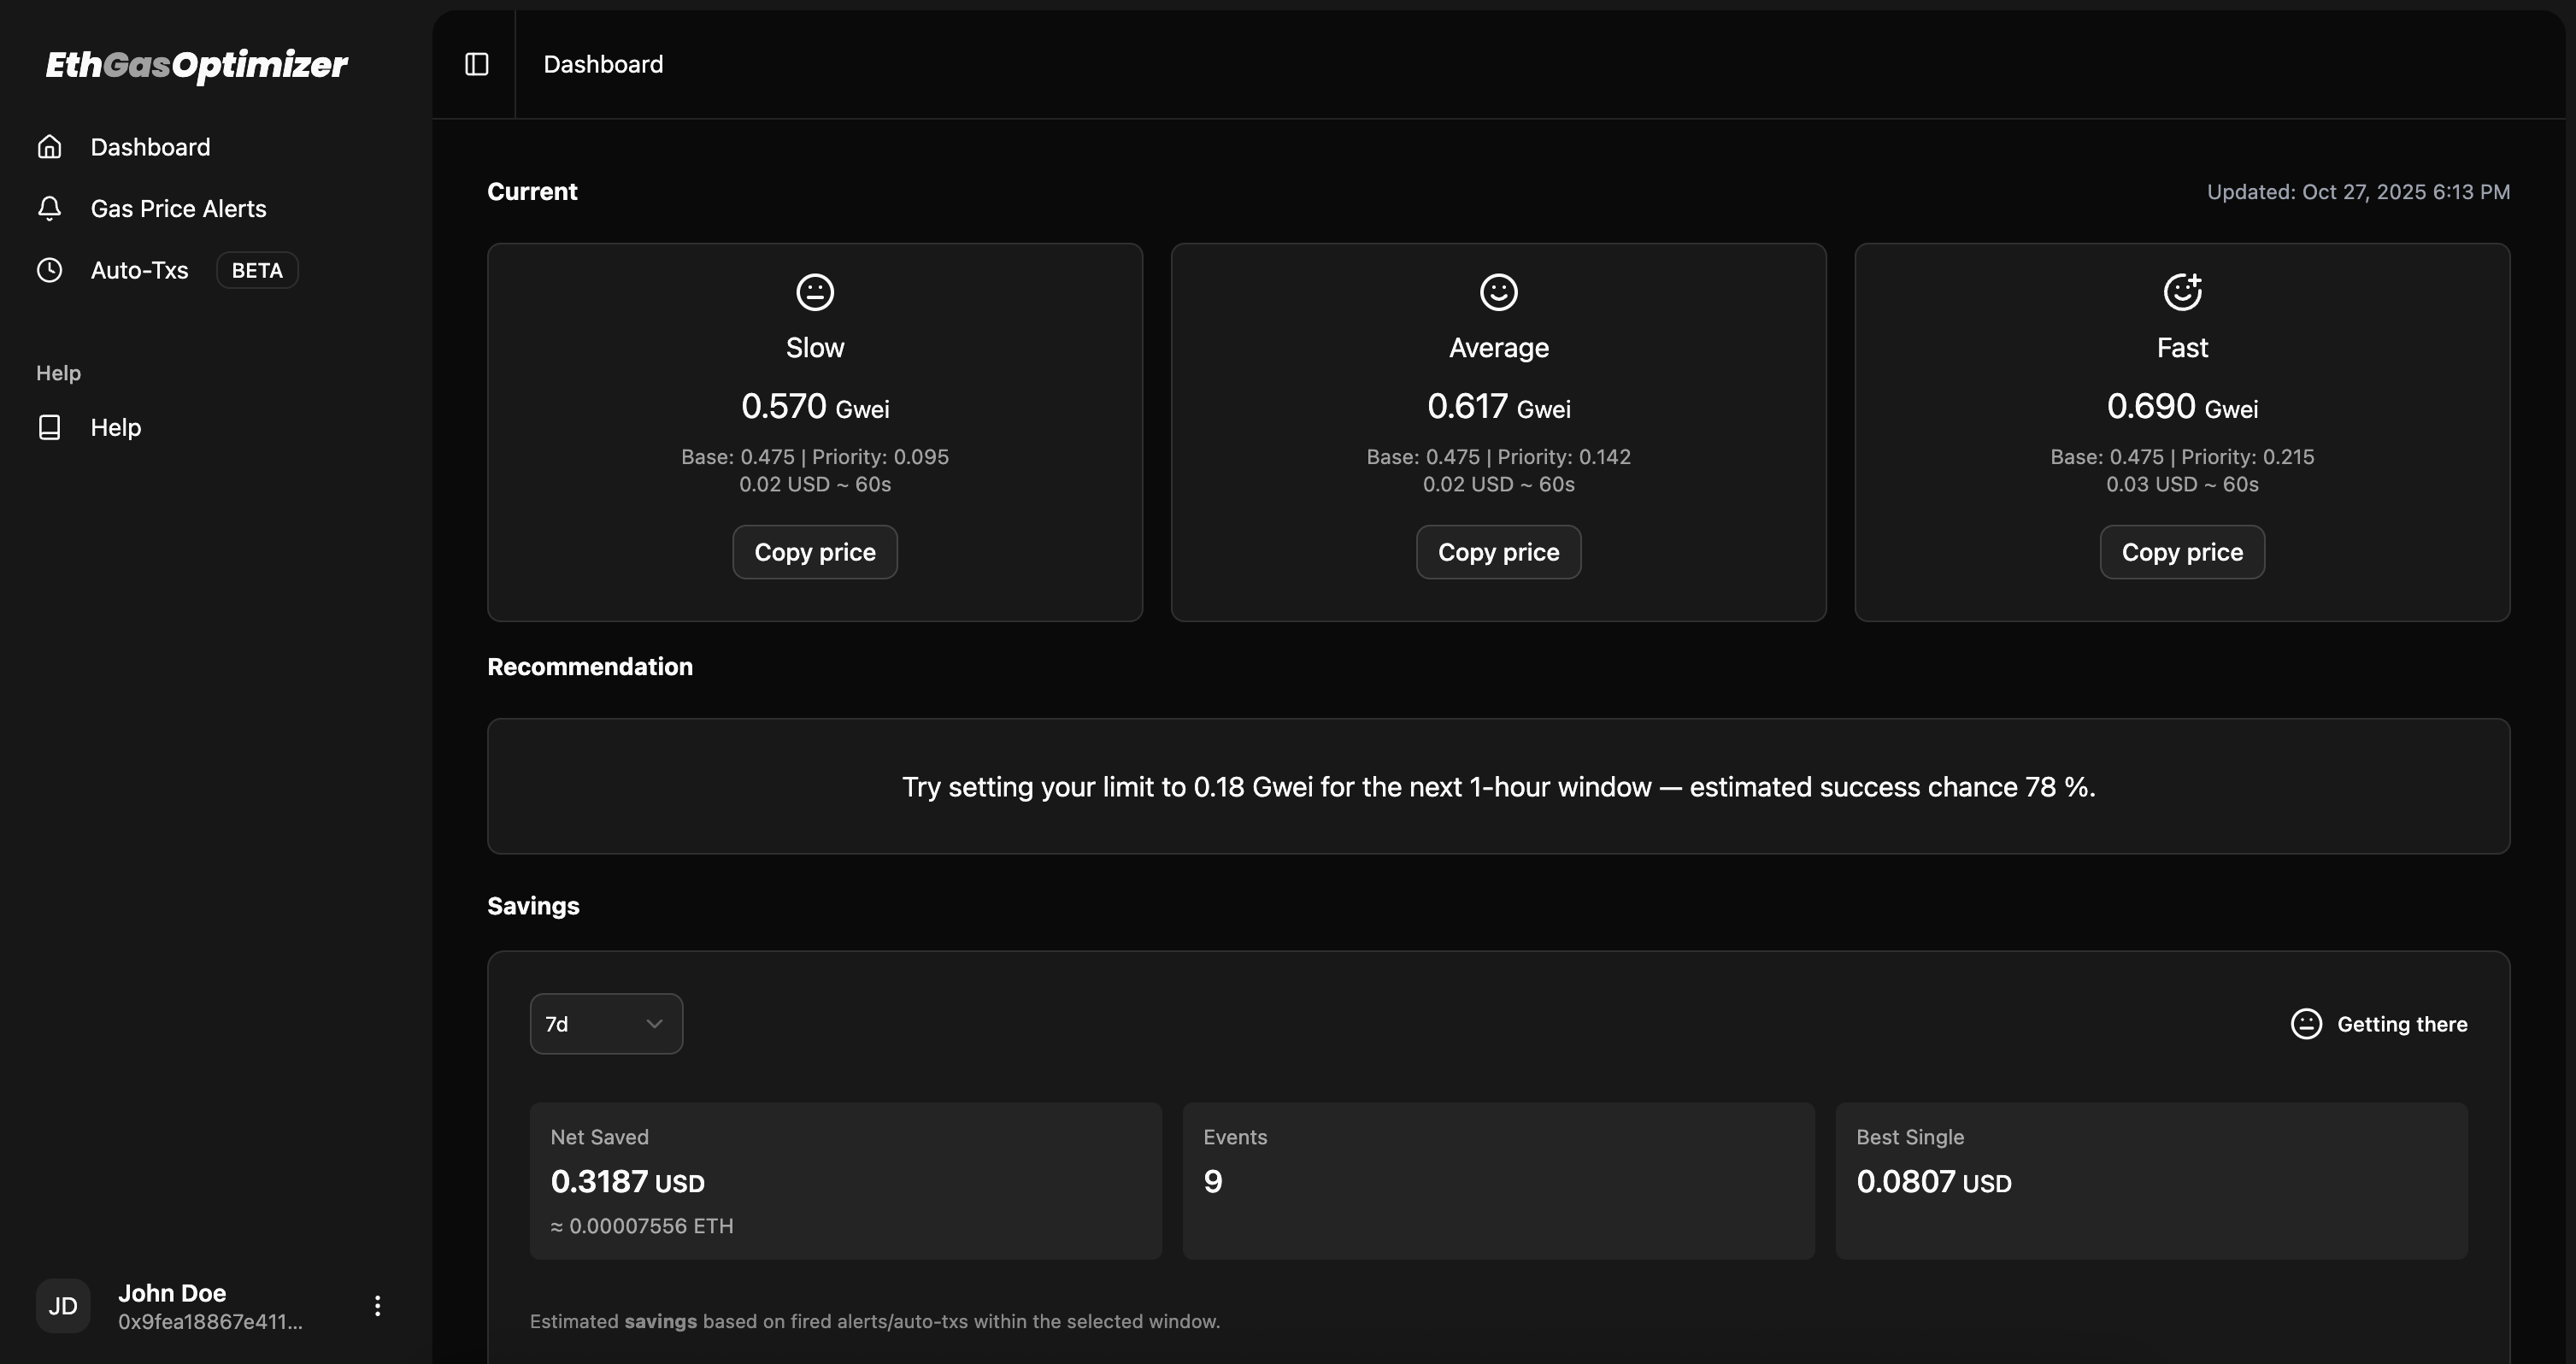Open John Doe's three-dot options menu
2576x1364 pixels.
377,1305
